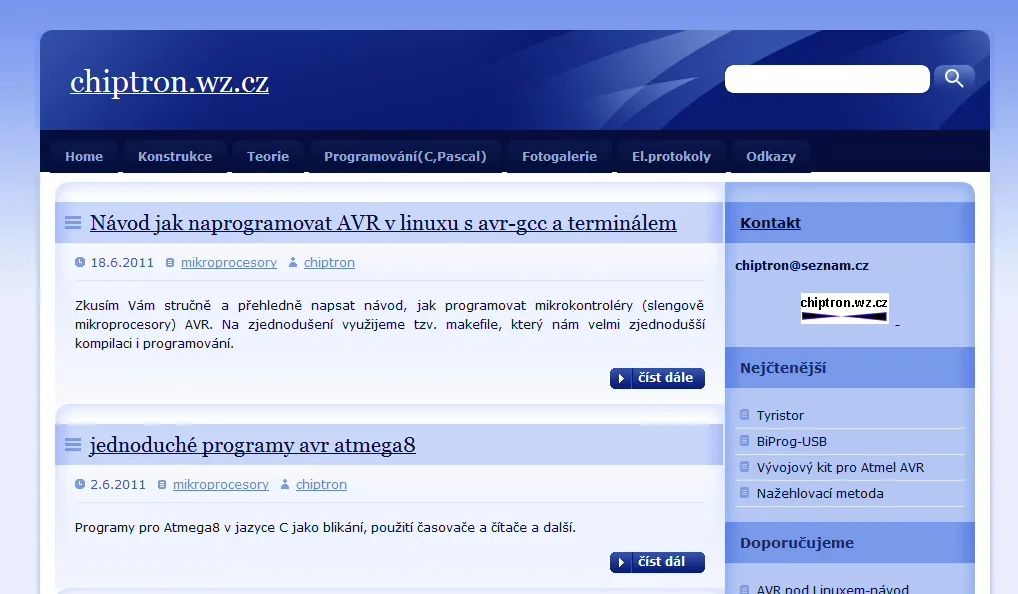Click the magnifier search icon

click(953, 77)
